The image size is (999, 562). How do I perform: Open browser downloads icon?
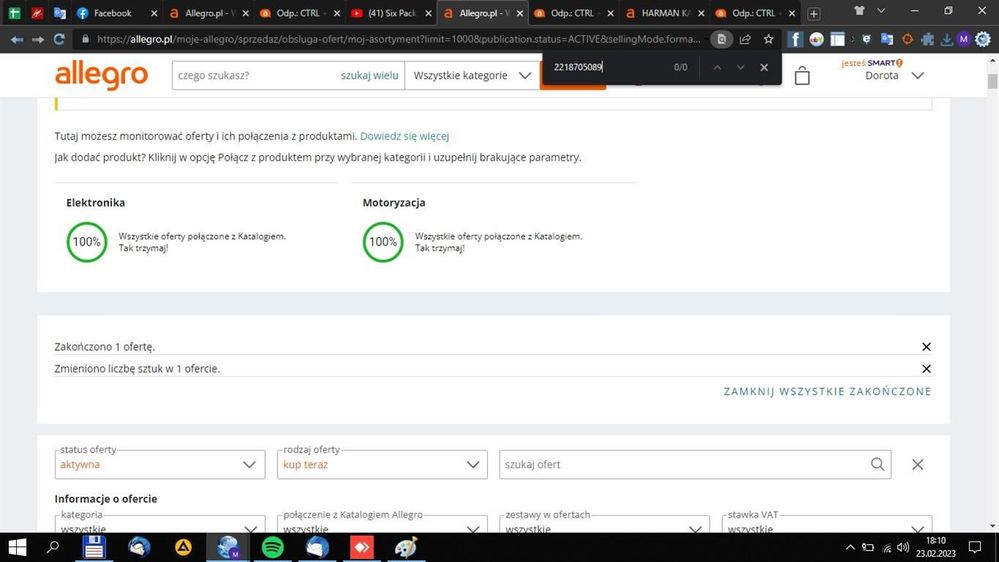pyautogui.click(x=947, y=40)
